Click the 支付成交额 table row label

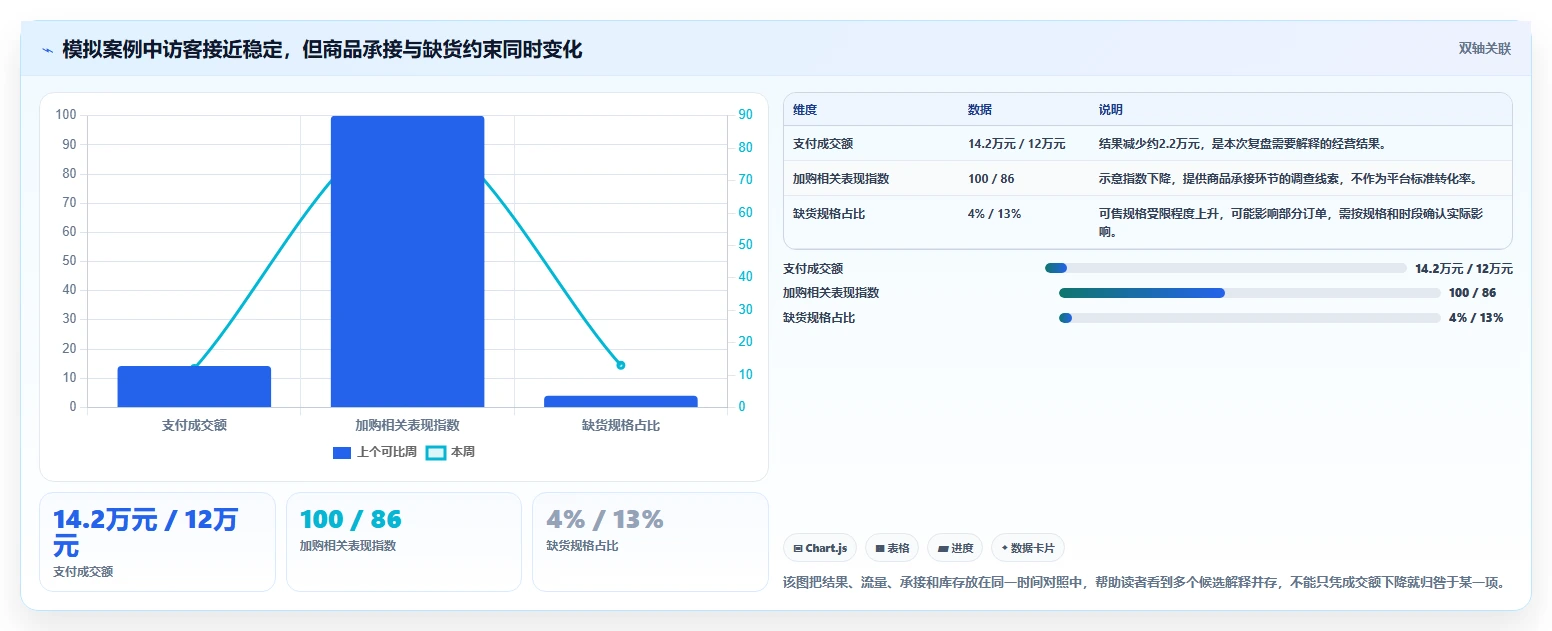(x=823, y=143)
